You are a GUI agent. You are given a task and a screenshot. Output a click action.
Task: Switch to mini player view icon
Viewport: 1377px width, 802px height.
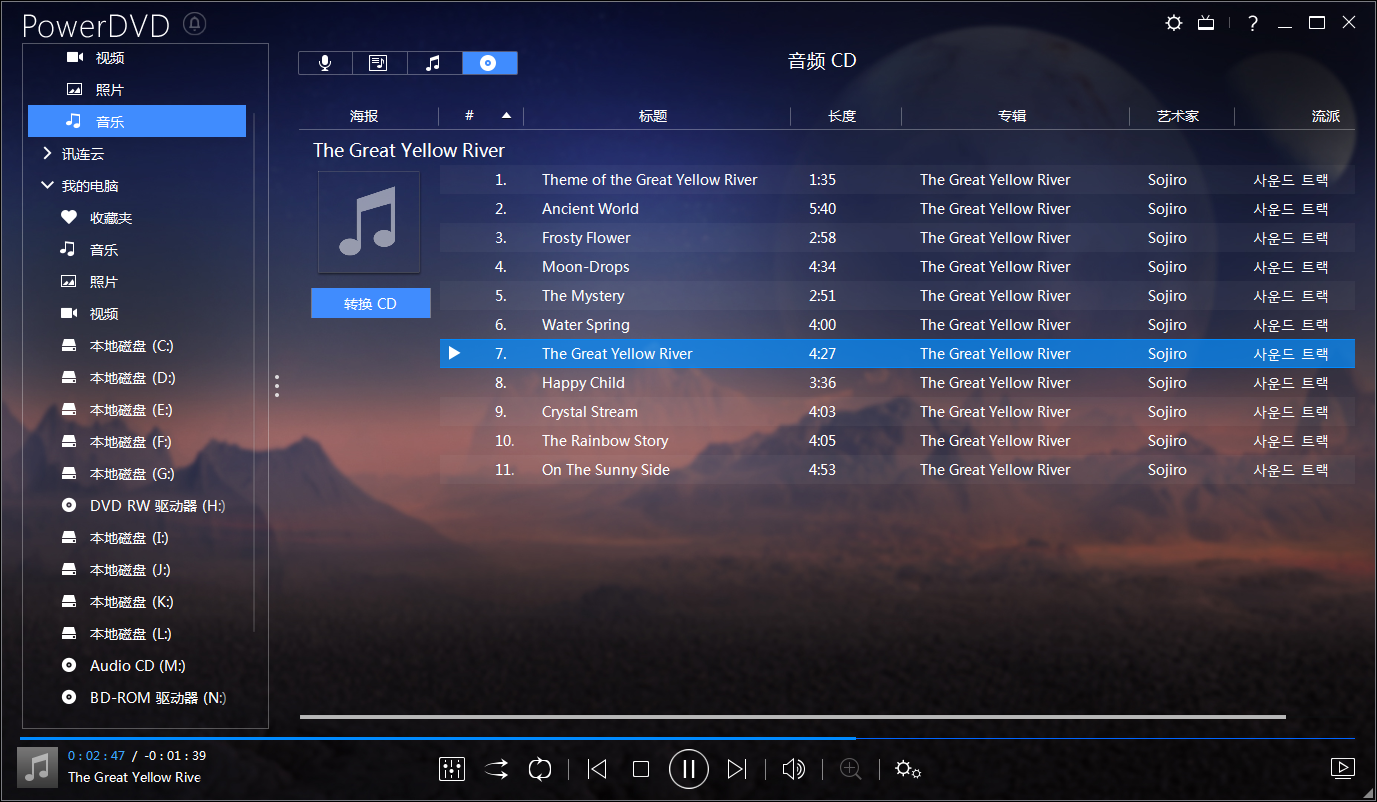point(1343,768)
